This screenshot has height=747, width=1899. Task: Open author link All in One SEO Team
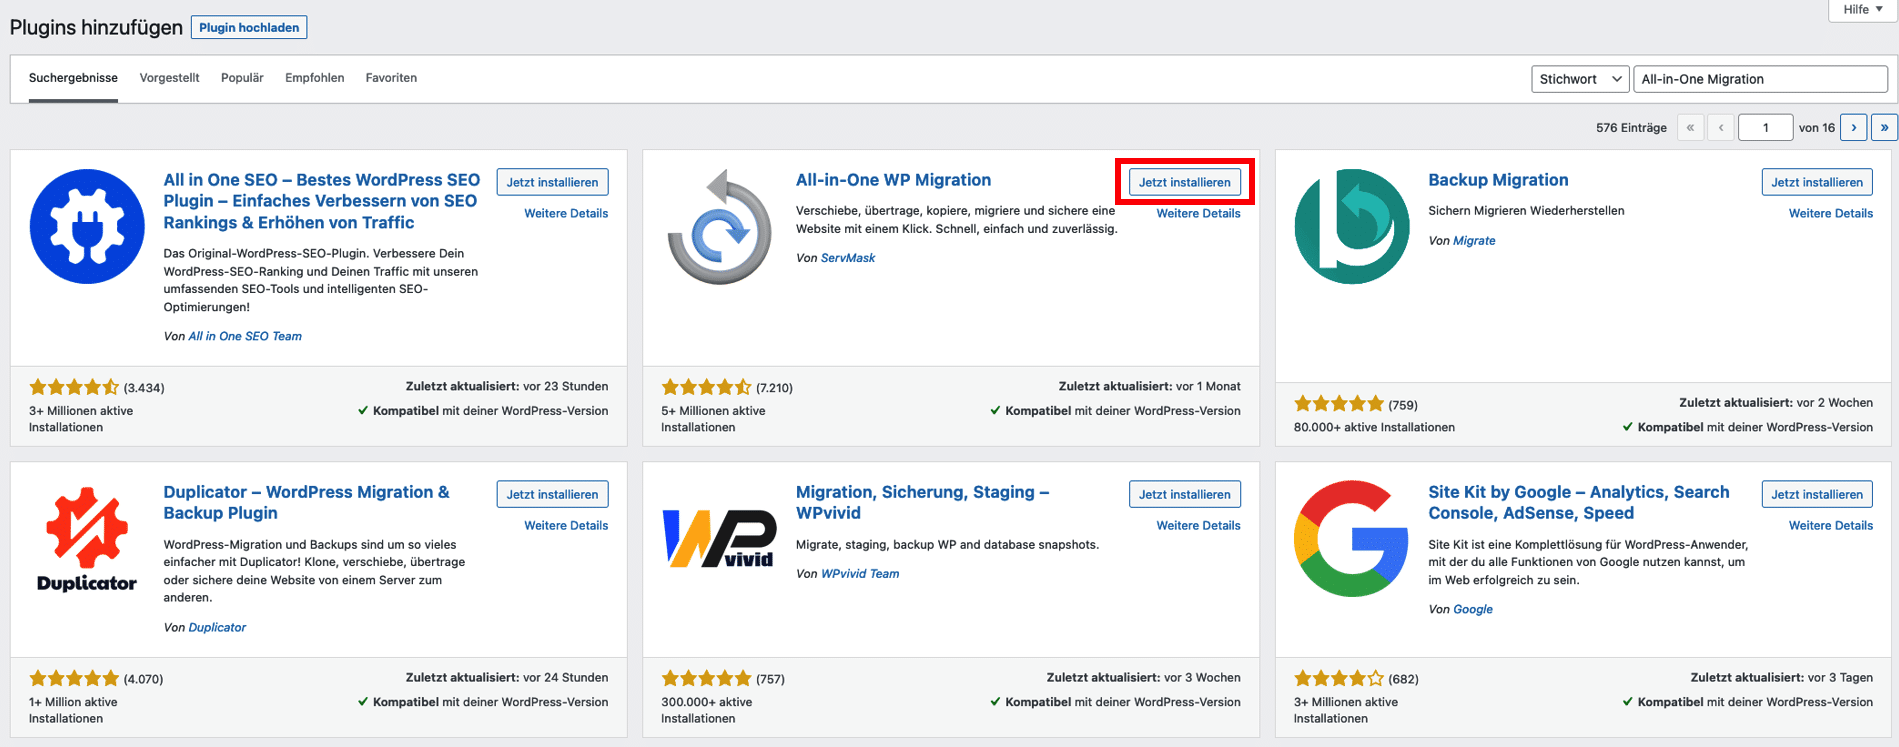tap(245, 336)
